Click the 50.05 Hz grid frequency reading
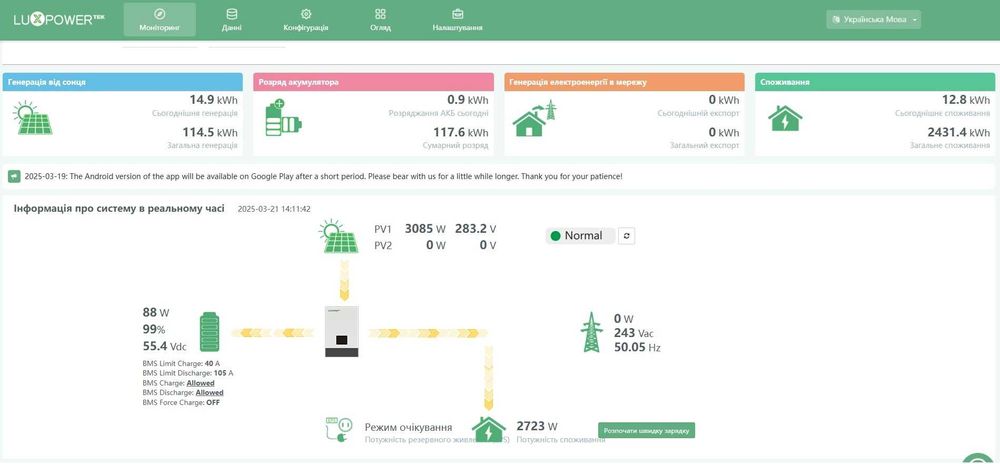Screen dimensions: 1000x464 pyautogui.click(x=637, y=348)
